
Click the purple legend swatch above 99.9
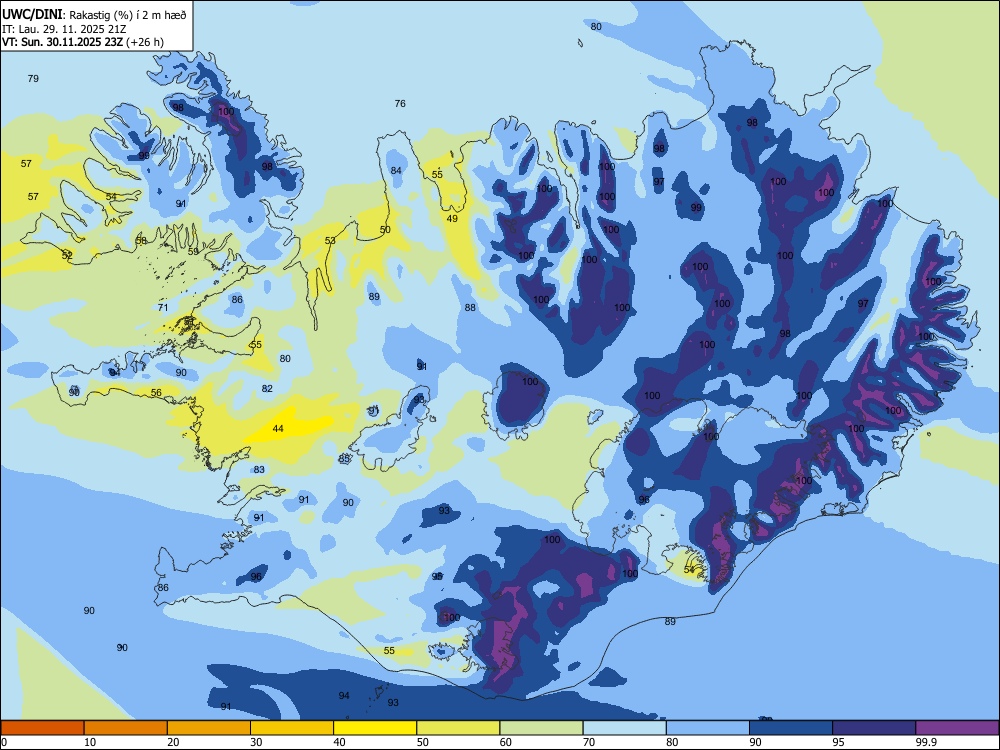957,728
